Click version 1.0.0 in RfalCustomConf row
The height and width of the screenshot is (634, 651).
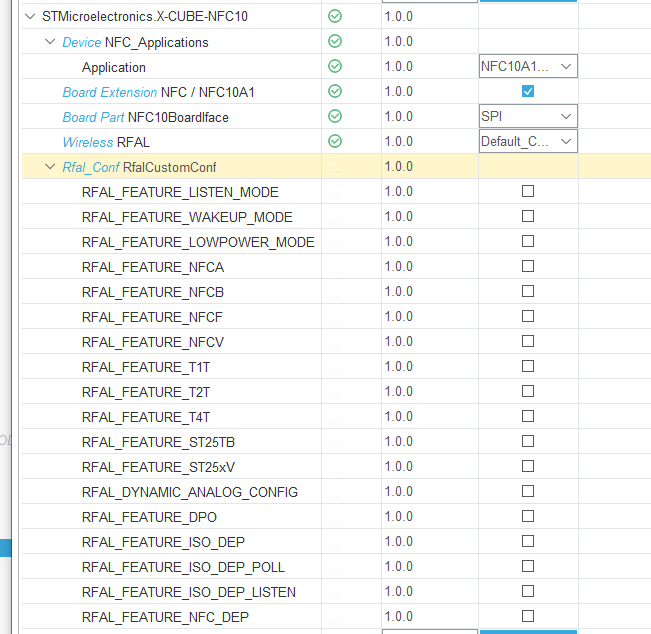pyautogui.click(x=399, y=166)
